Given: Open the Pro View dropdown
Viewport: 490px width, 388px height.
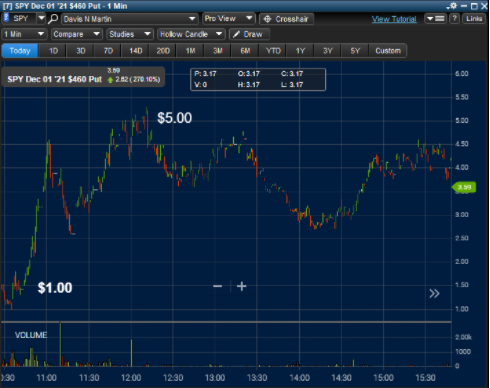Looking at the screenshot, I should click(x=229, y=19).
